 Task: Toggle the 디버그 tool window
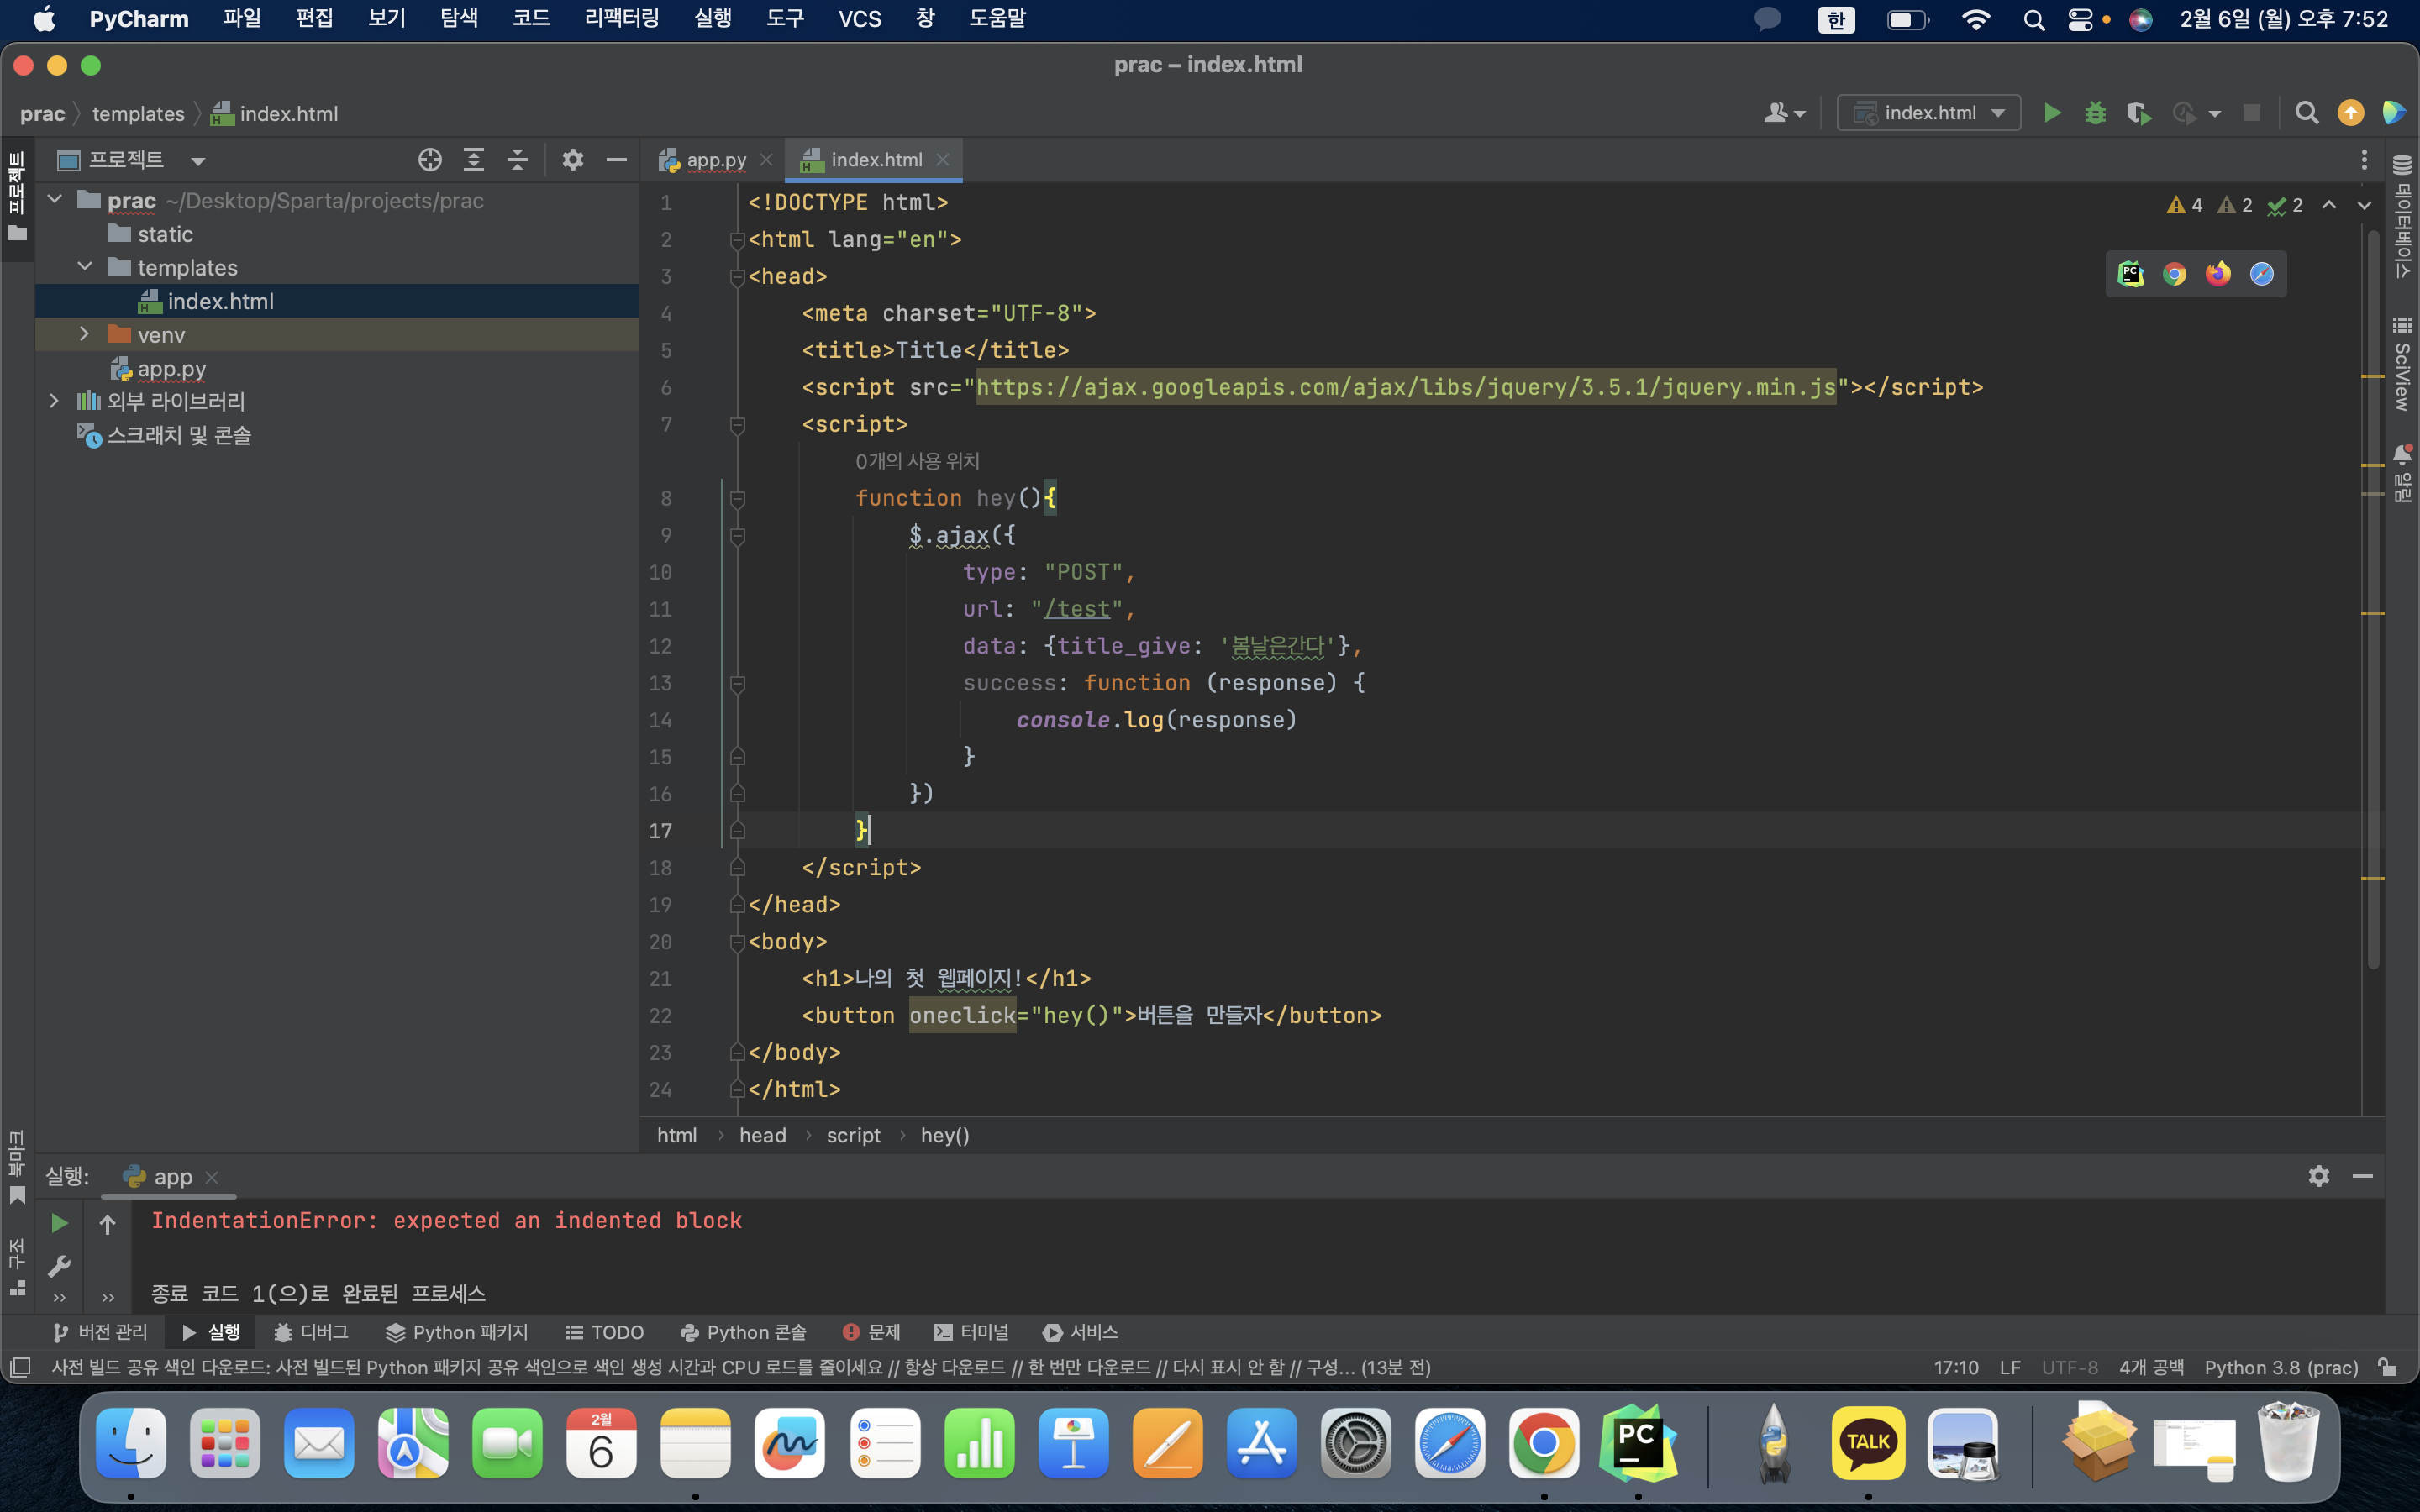click(311, 1332)
